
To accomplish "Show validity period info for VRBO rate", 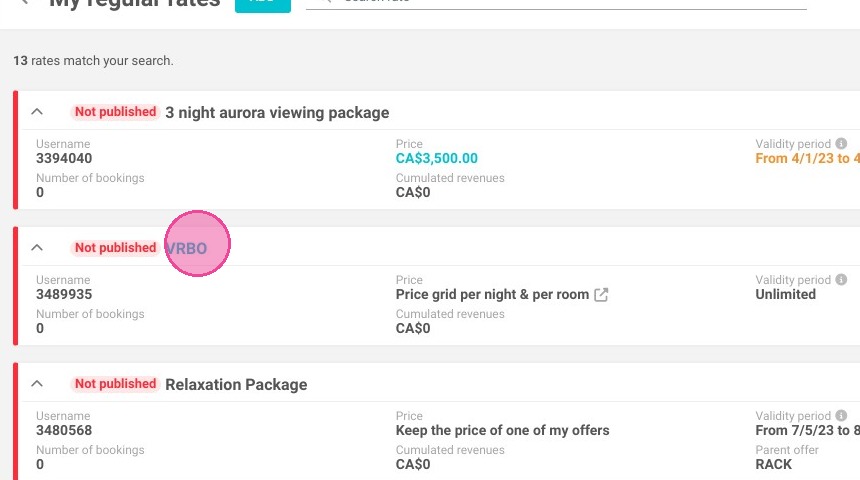I will pos(841,280).
